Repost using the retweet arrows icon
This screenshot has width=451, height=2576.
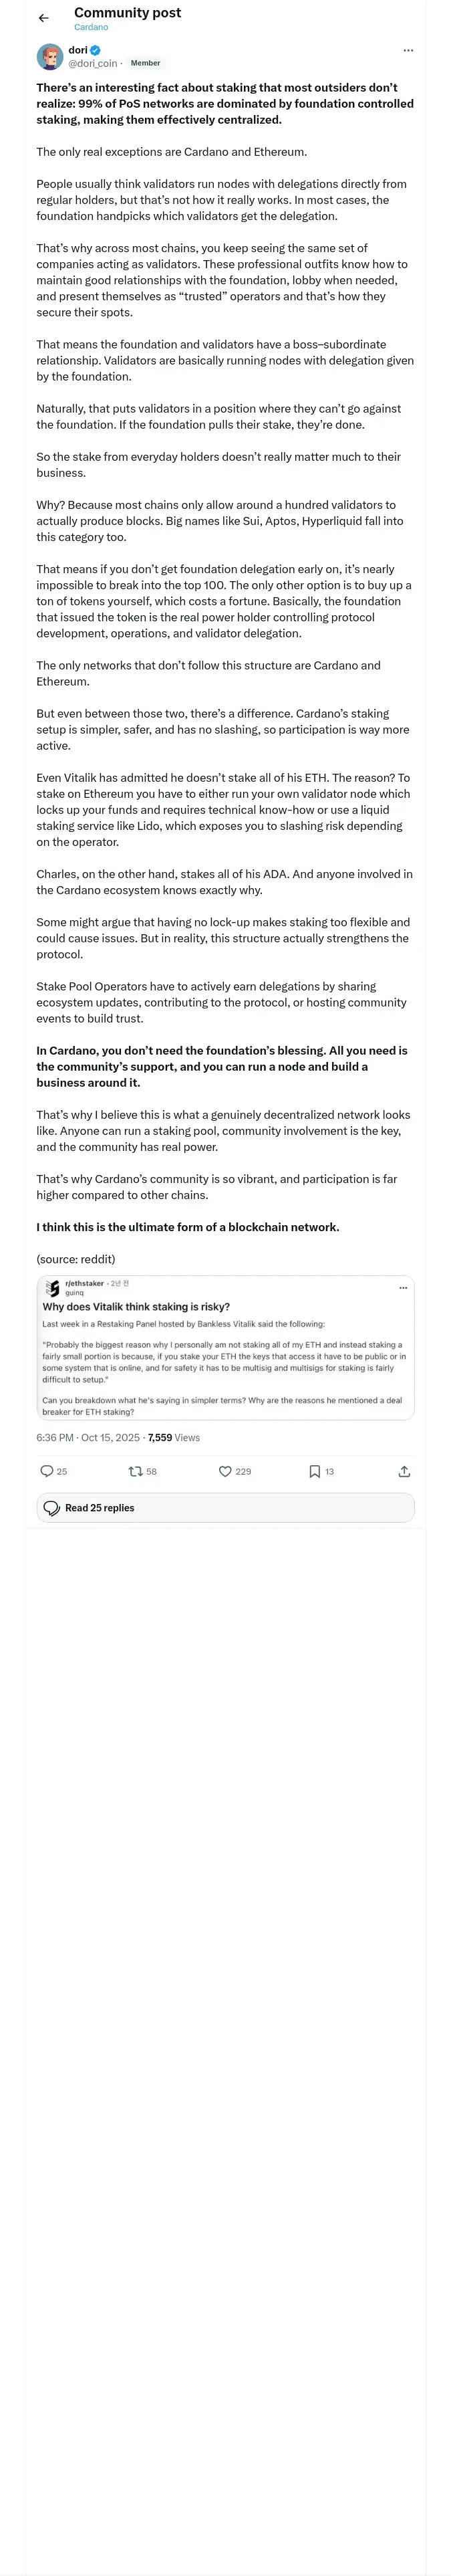point(135,1471)
